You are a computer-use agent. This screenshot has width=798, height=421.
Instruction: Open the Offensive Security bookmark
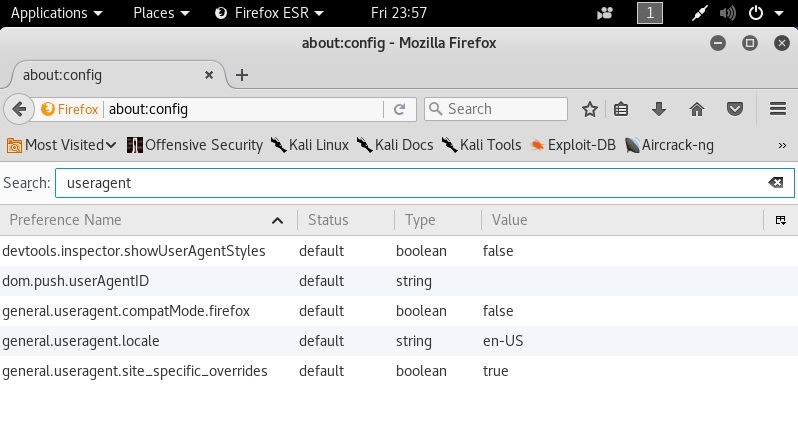(194, 145)
